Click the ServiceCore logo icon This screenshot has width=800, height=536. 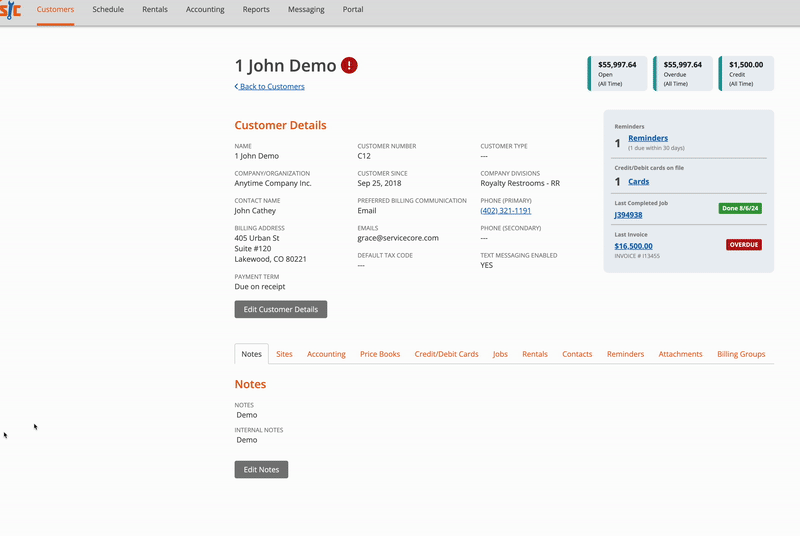point(10,10)
